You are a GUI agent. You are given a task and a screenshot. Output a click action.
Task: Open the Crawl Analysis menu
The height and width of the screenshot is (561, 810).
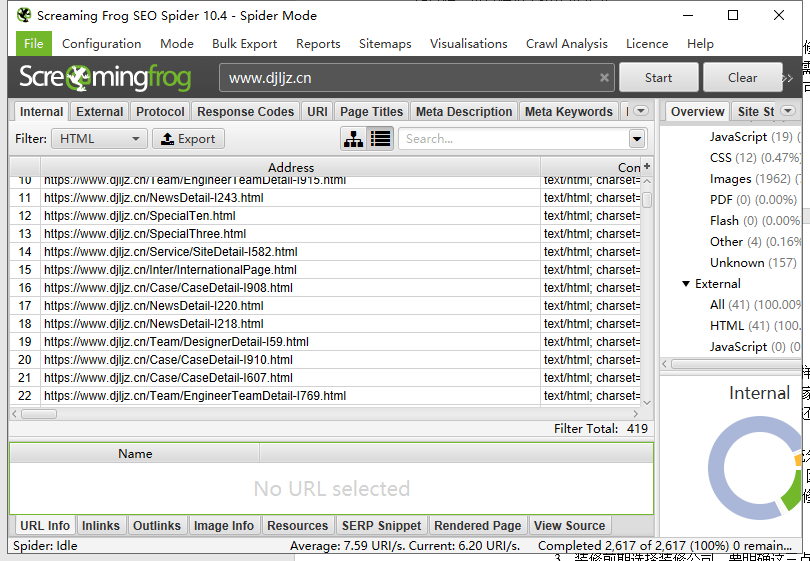point(566,44)
